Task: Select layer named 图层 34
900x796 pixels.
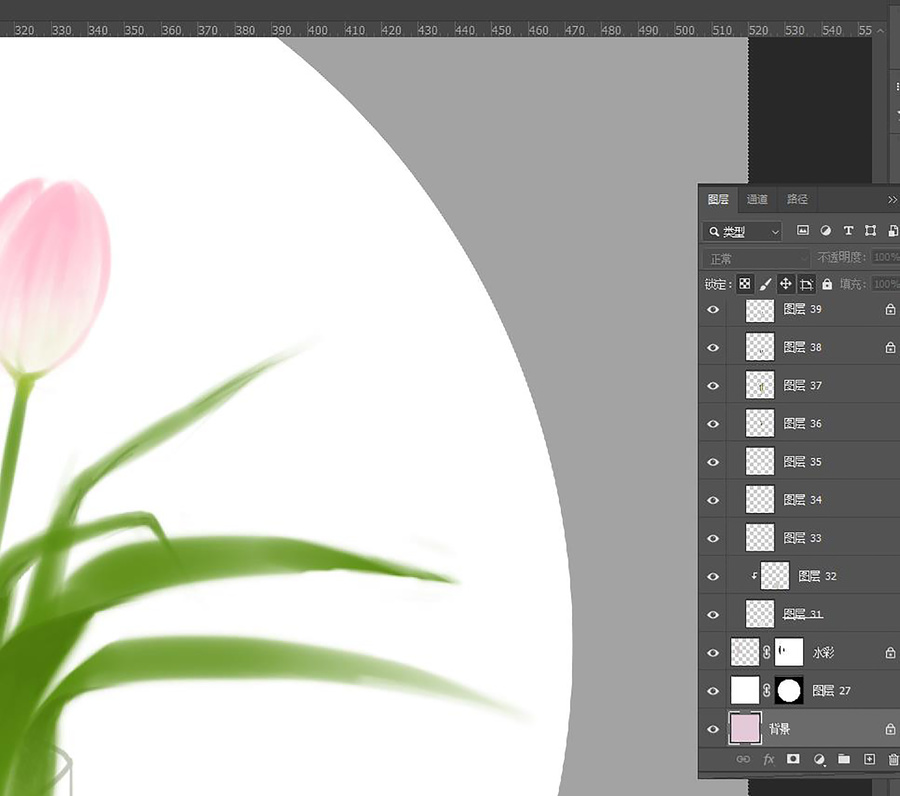Action: coord(802,500)
